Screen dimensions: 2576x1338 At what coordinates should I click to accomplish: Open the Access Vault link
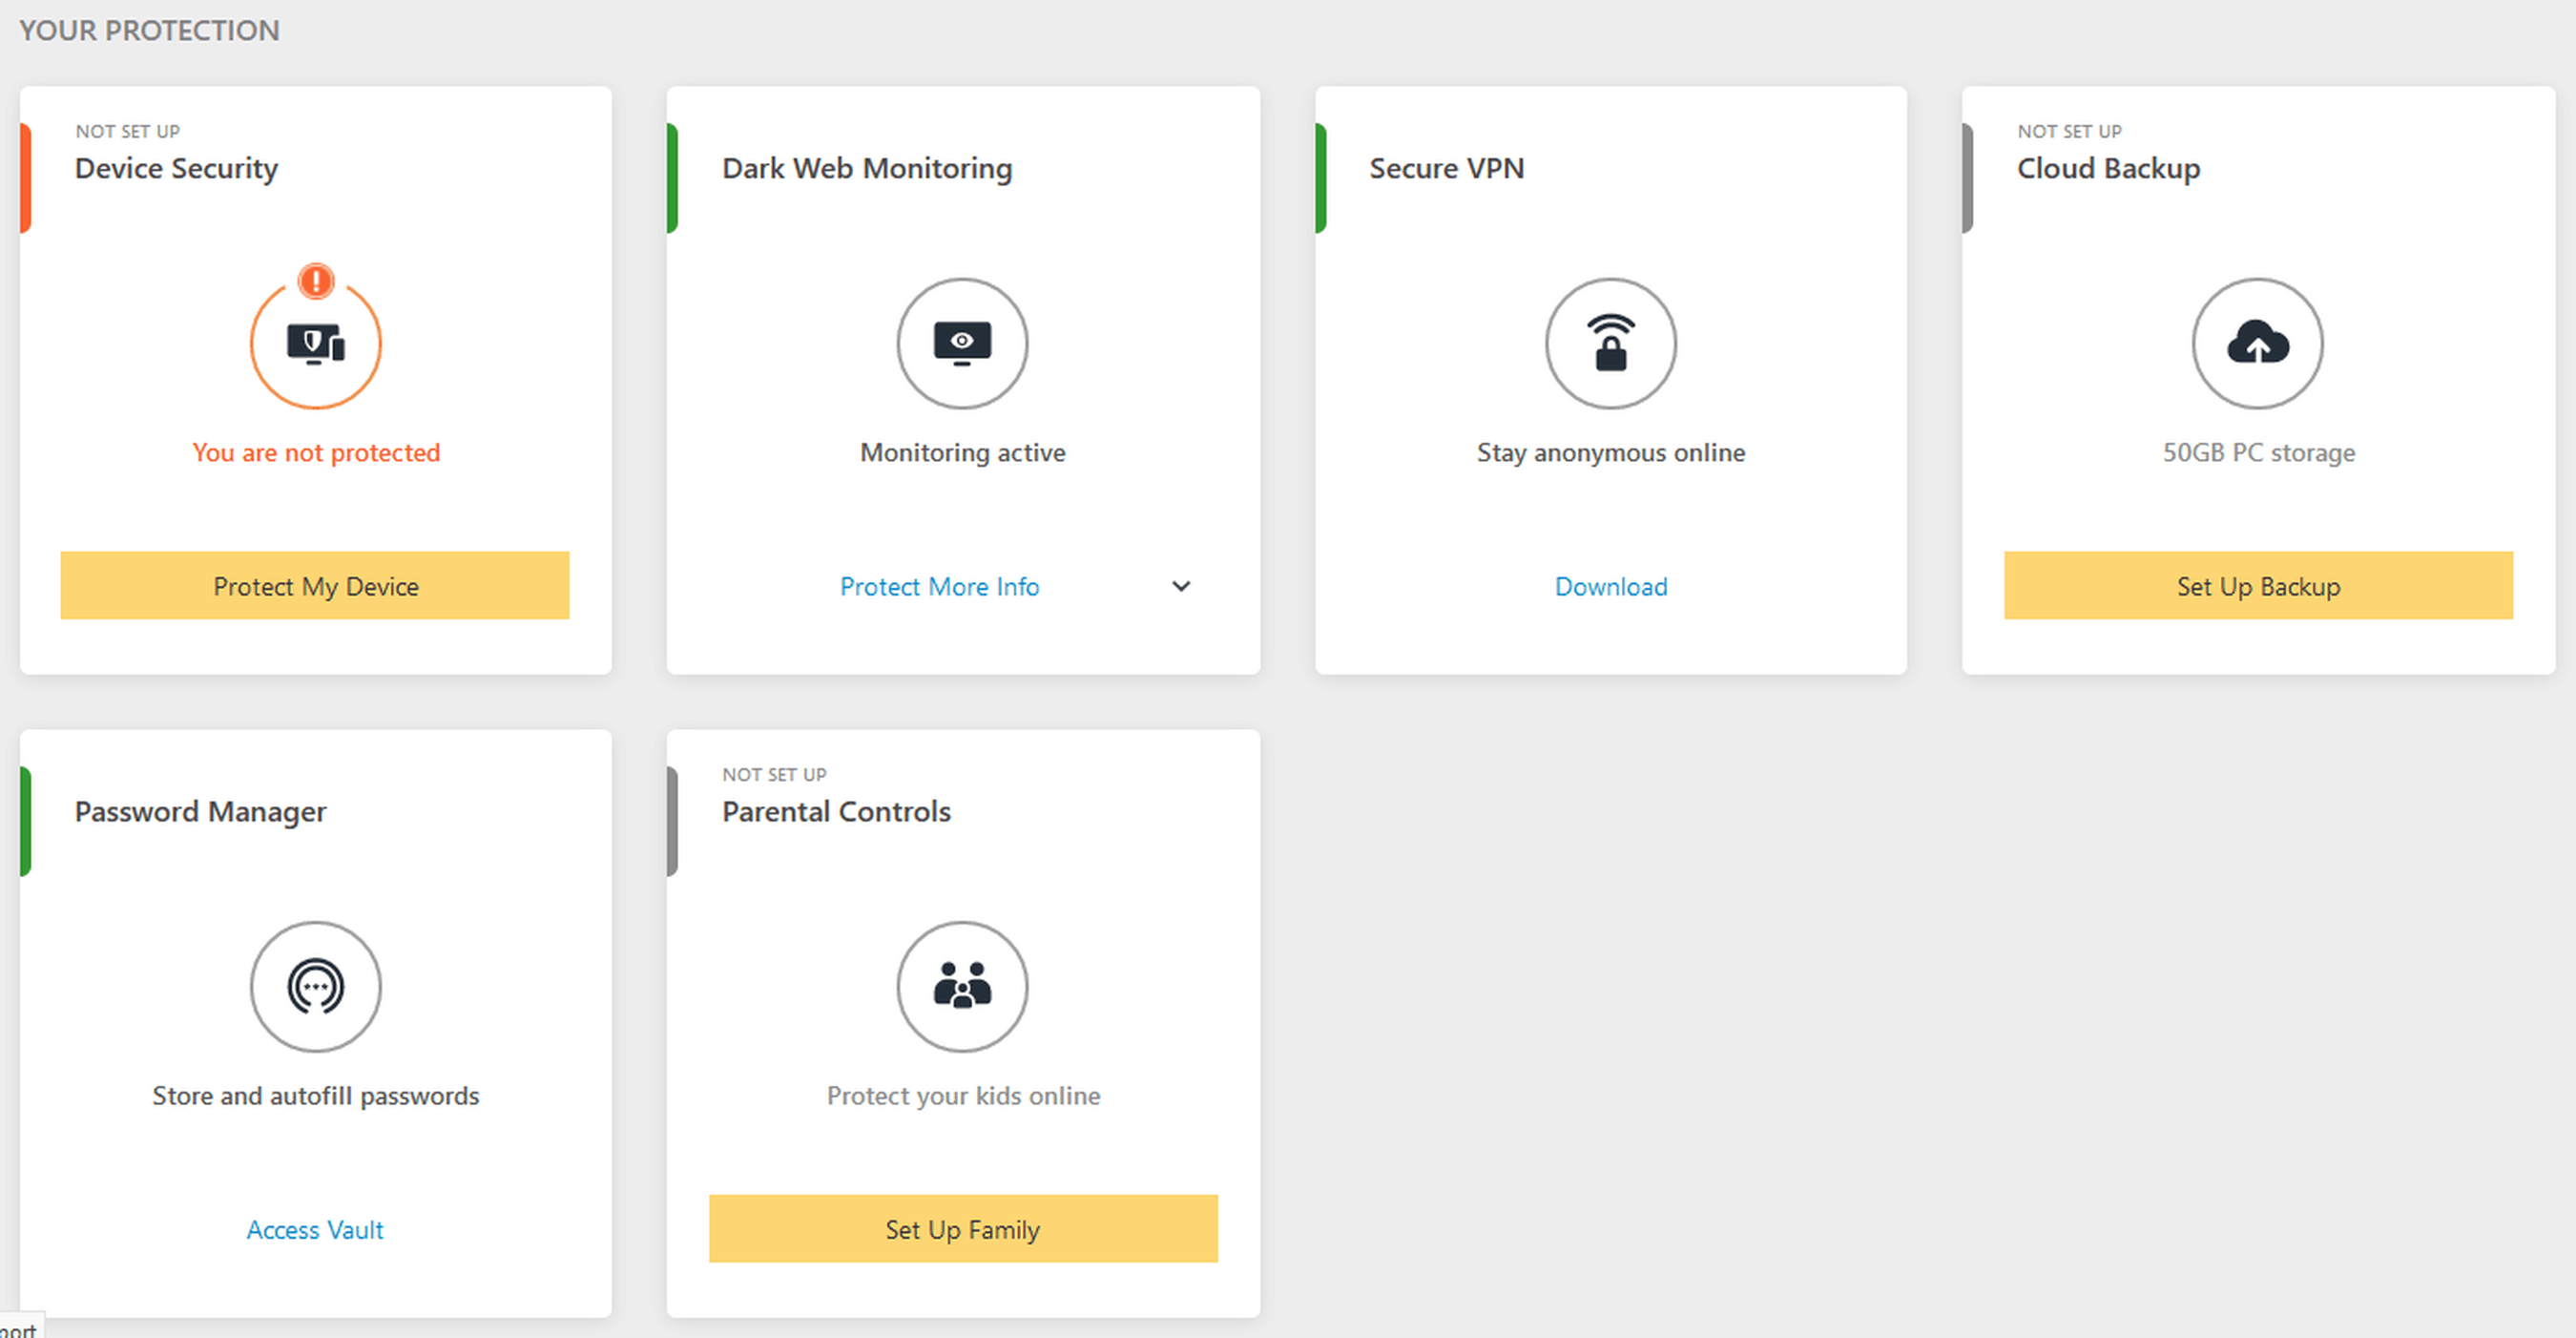point(315,1229)
